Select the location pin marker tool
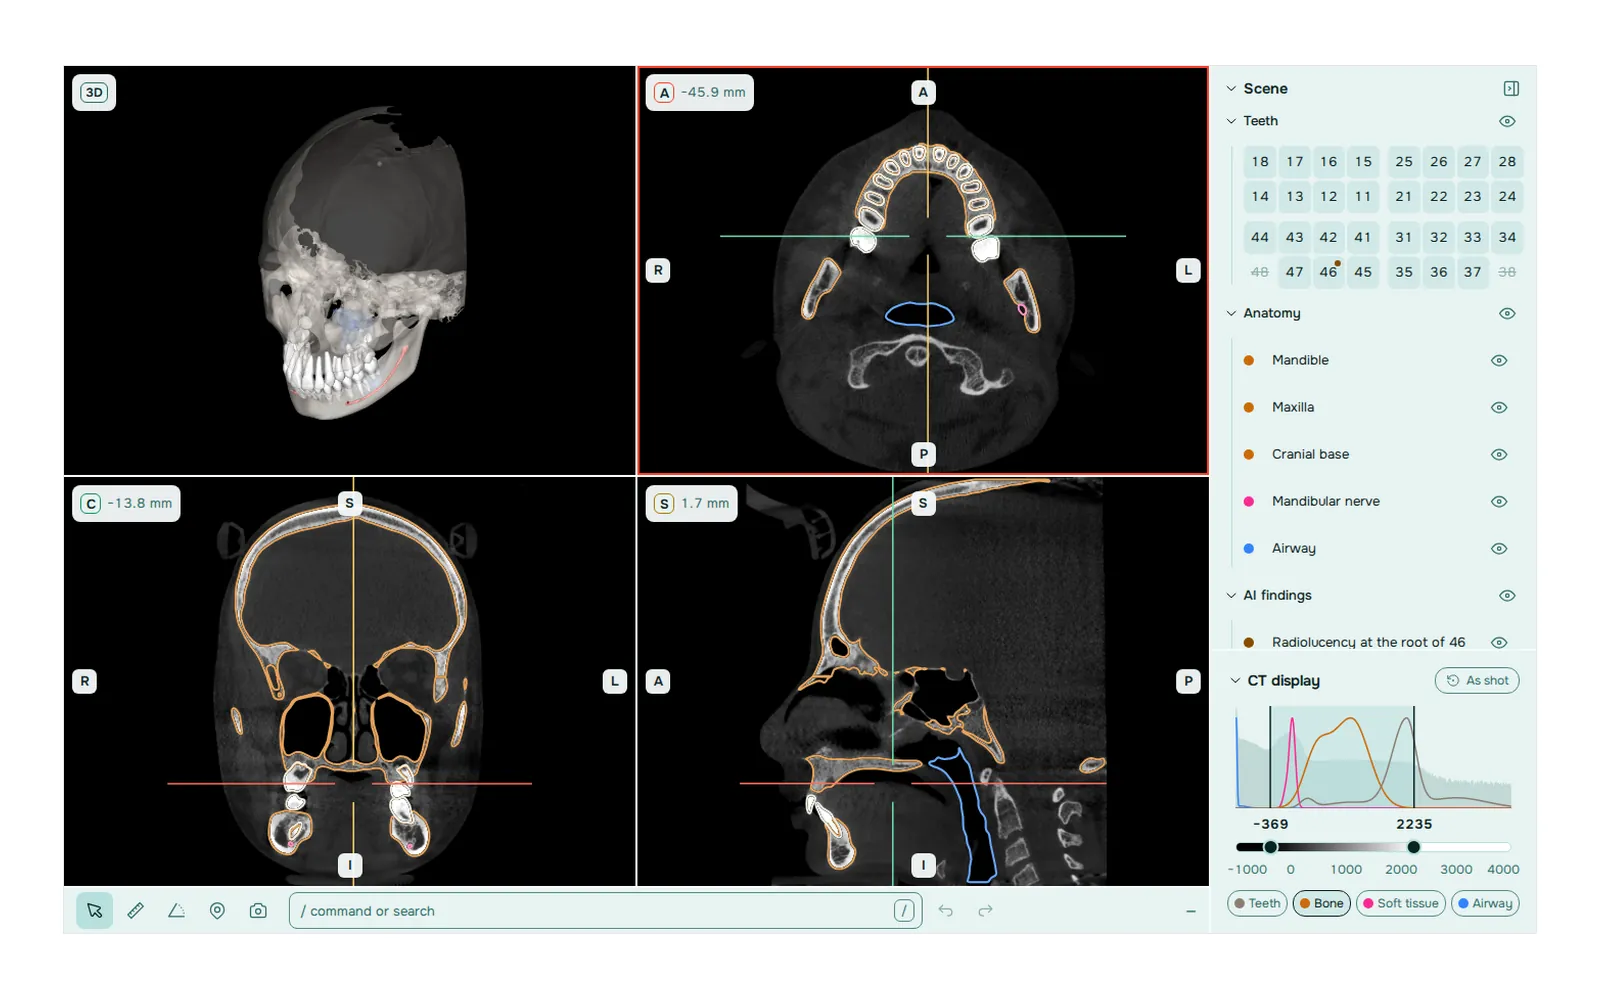Viewport: 1600px width, 1000px height. 217,911
